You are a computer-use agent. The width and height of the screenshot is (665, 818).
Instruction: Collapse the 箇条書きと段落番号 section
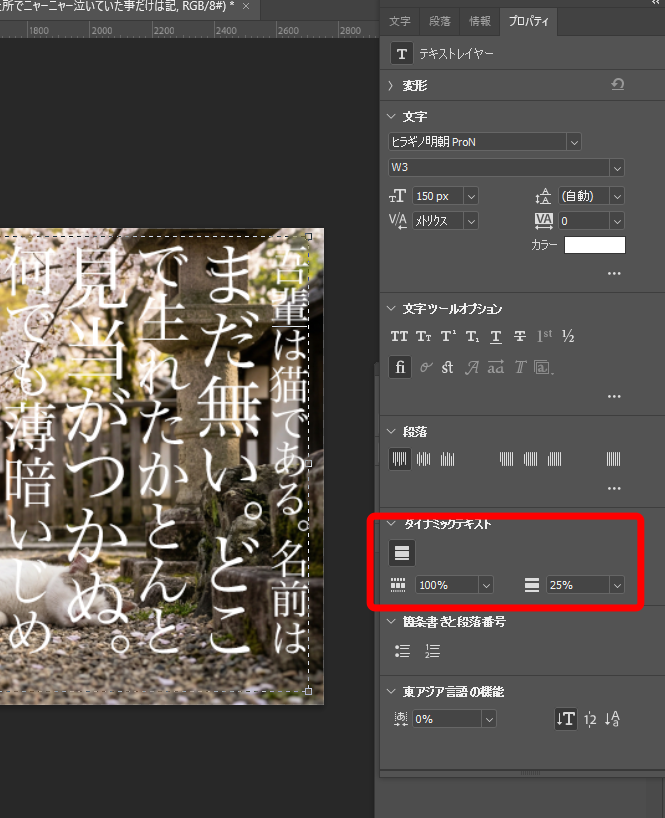[x=391, y=621]
